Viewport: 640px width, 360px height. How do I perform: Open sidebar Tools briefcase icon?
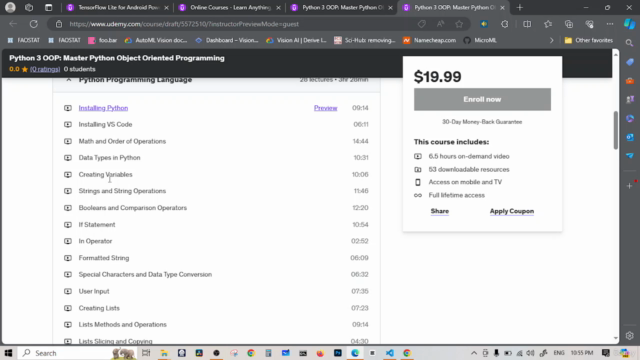coord(630,81)
